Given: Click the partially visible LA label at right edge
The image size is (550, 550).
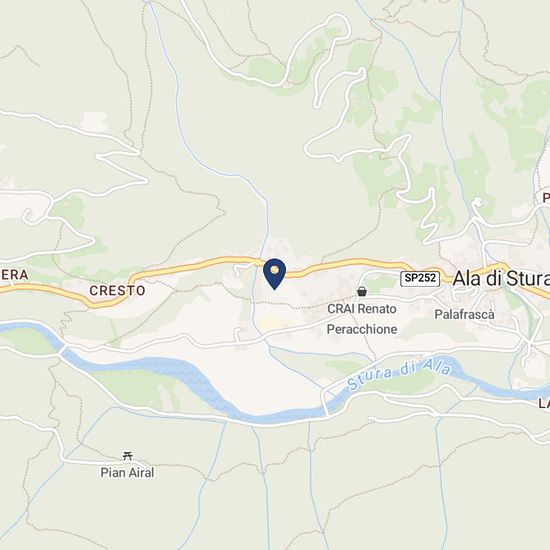Looking at the screenshot, I should [x=544, y=404].
